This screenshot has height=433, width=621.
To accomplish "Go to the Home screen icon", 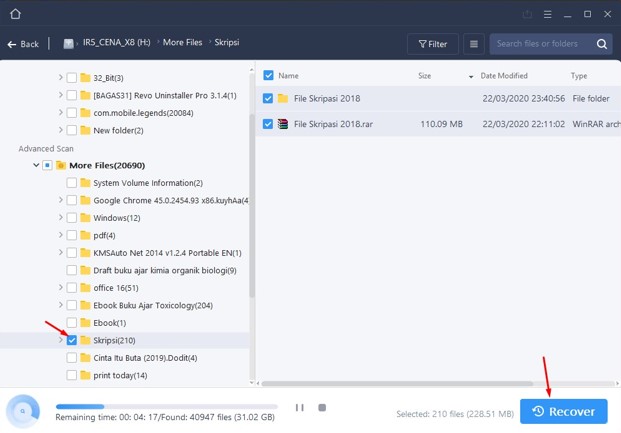I will click(15, 14).
